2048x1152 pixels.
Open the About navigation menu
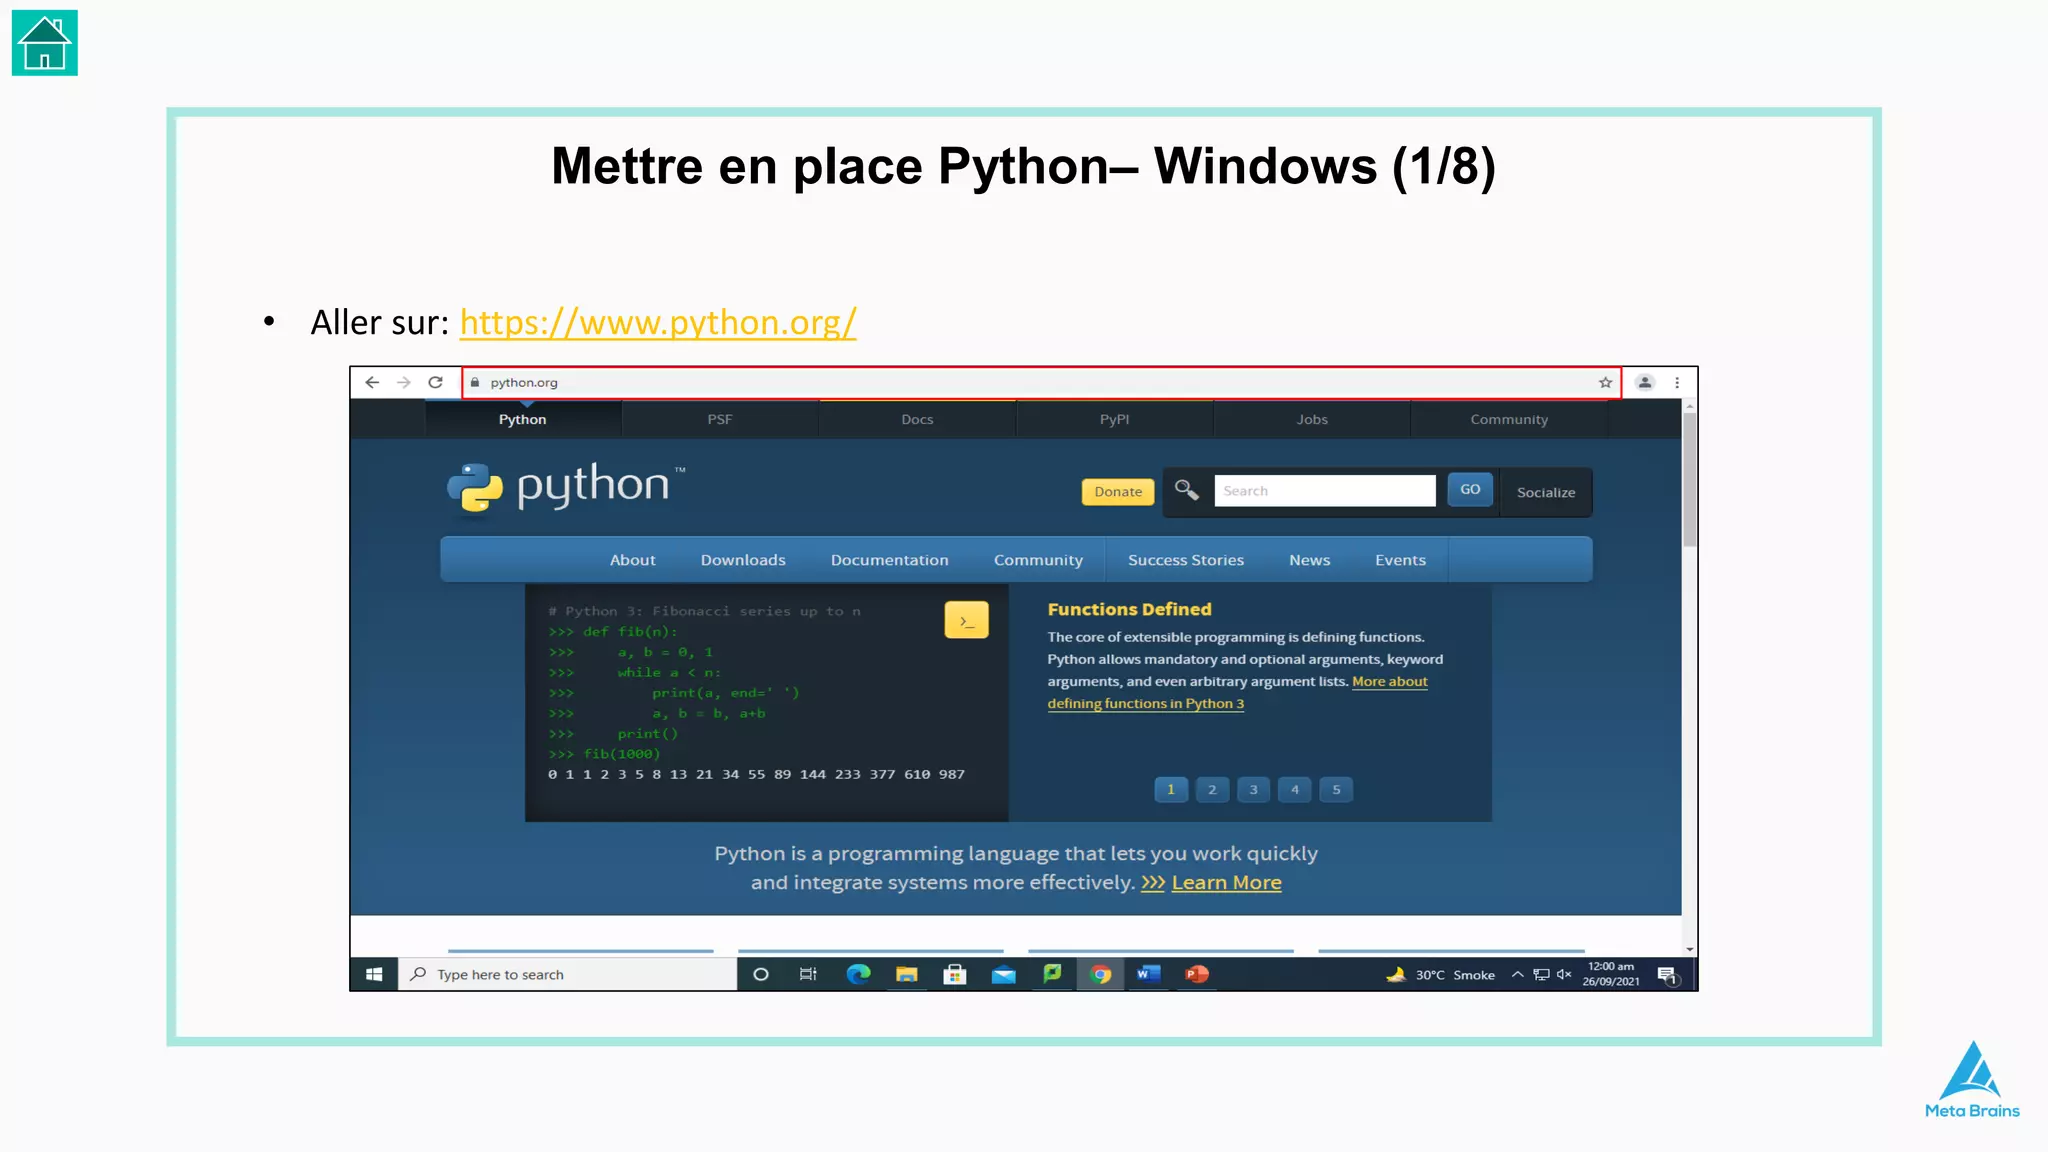(633, 560)
